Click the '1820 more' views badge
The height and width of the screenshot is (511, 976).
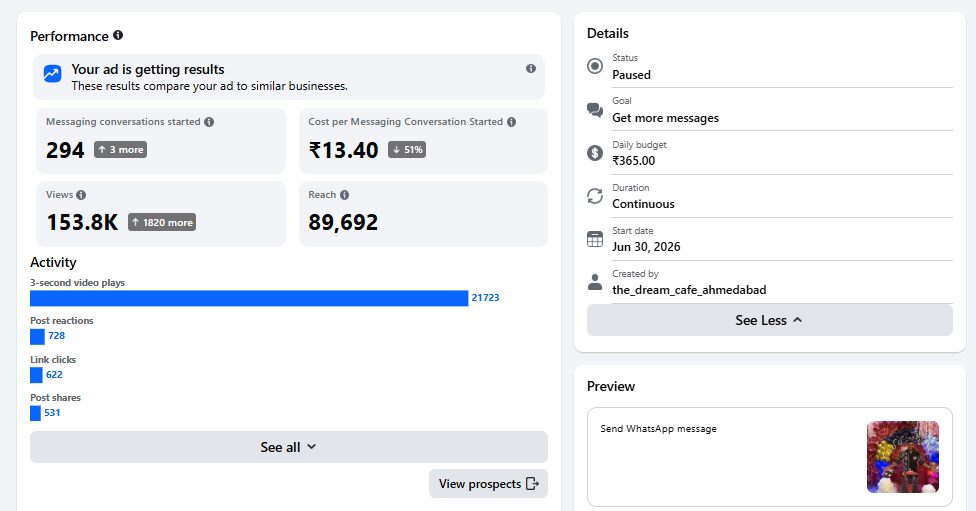point(162,222)
